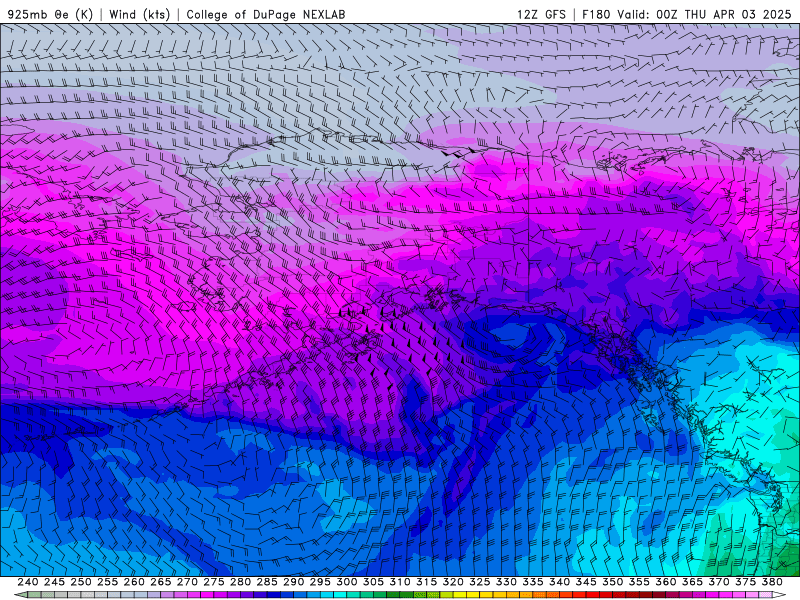800x600 pixels.
Task: Select the 305 legend value
Action: click(373, 582)
